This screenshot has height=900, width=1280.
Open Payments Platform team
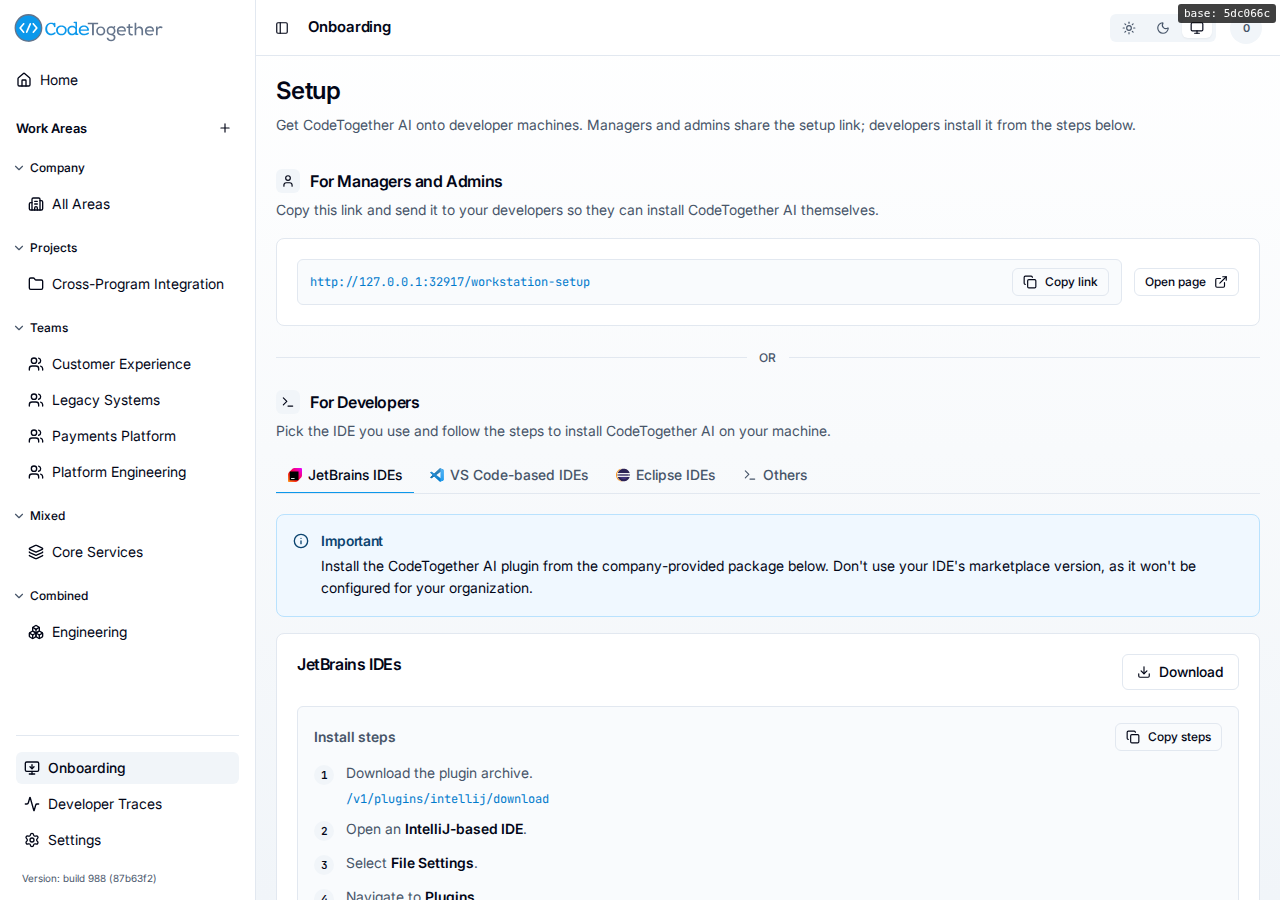click(131, 436)
